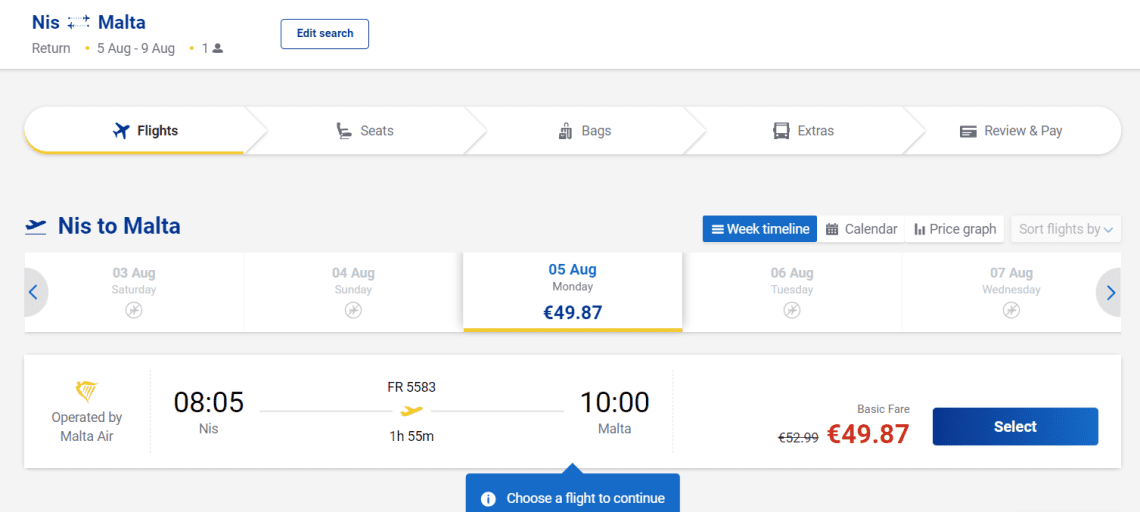Screen dimensions: 1140x512
Task: Click the Ryanair harp logo icon
Action: [x=87, y=392]
